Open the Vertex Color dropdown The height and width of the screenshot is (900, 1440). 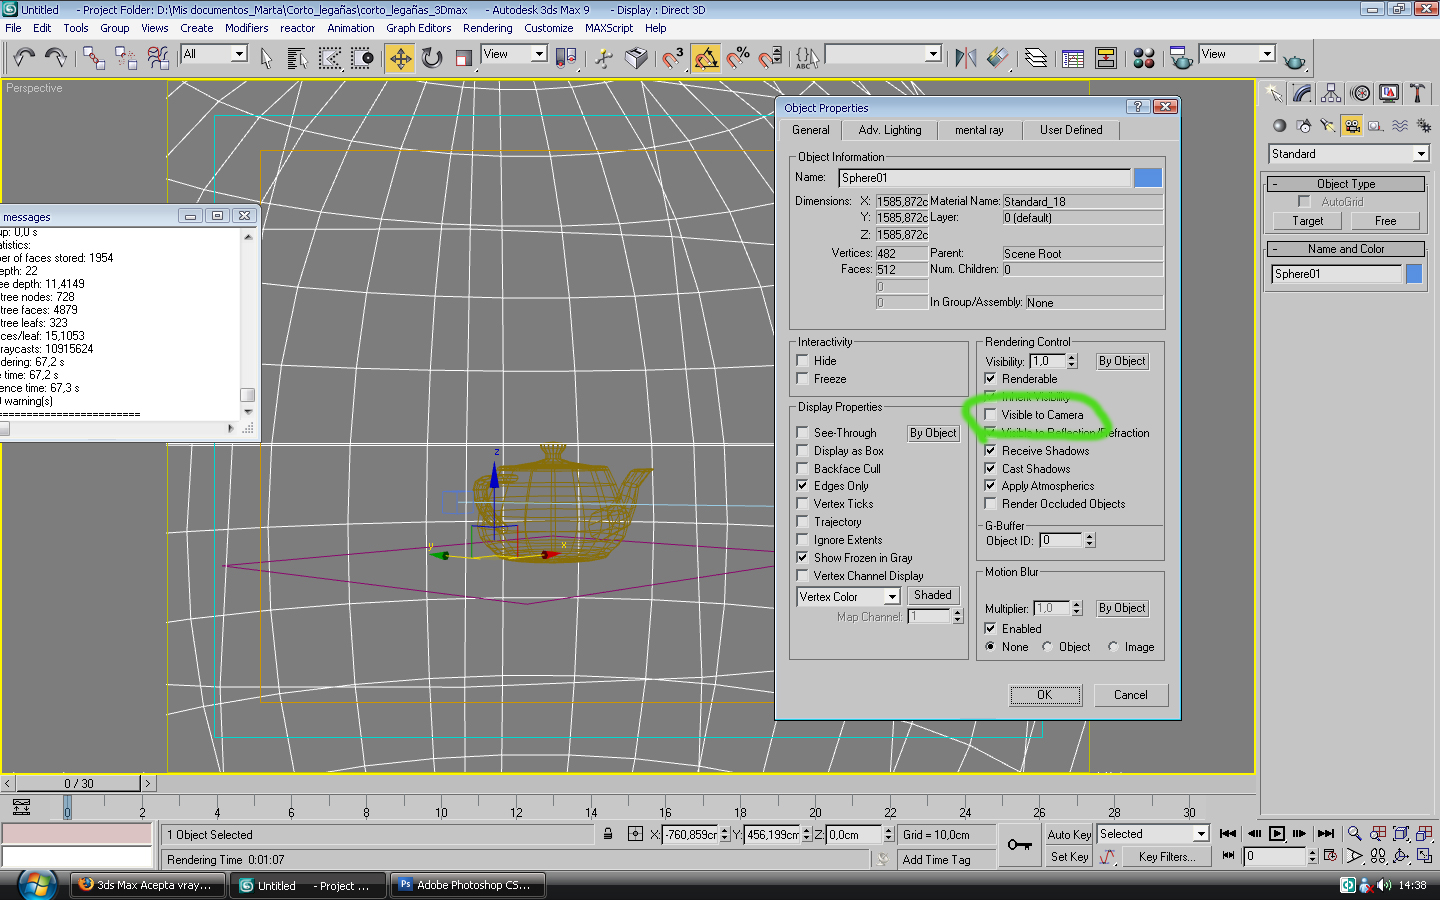click(892, 597)
